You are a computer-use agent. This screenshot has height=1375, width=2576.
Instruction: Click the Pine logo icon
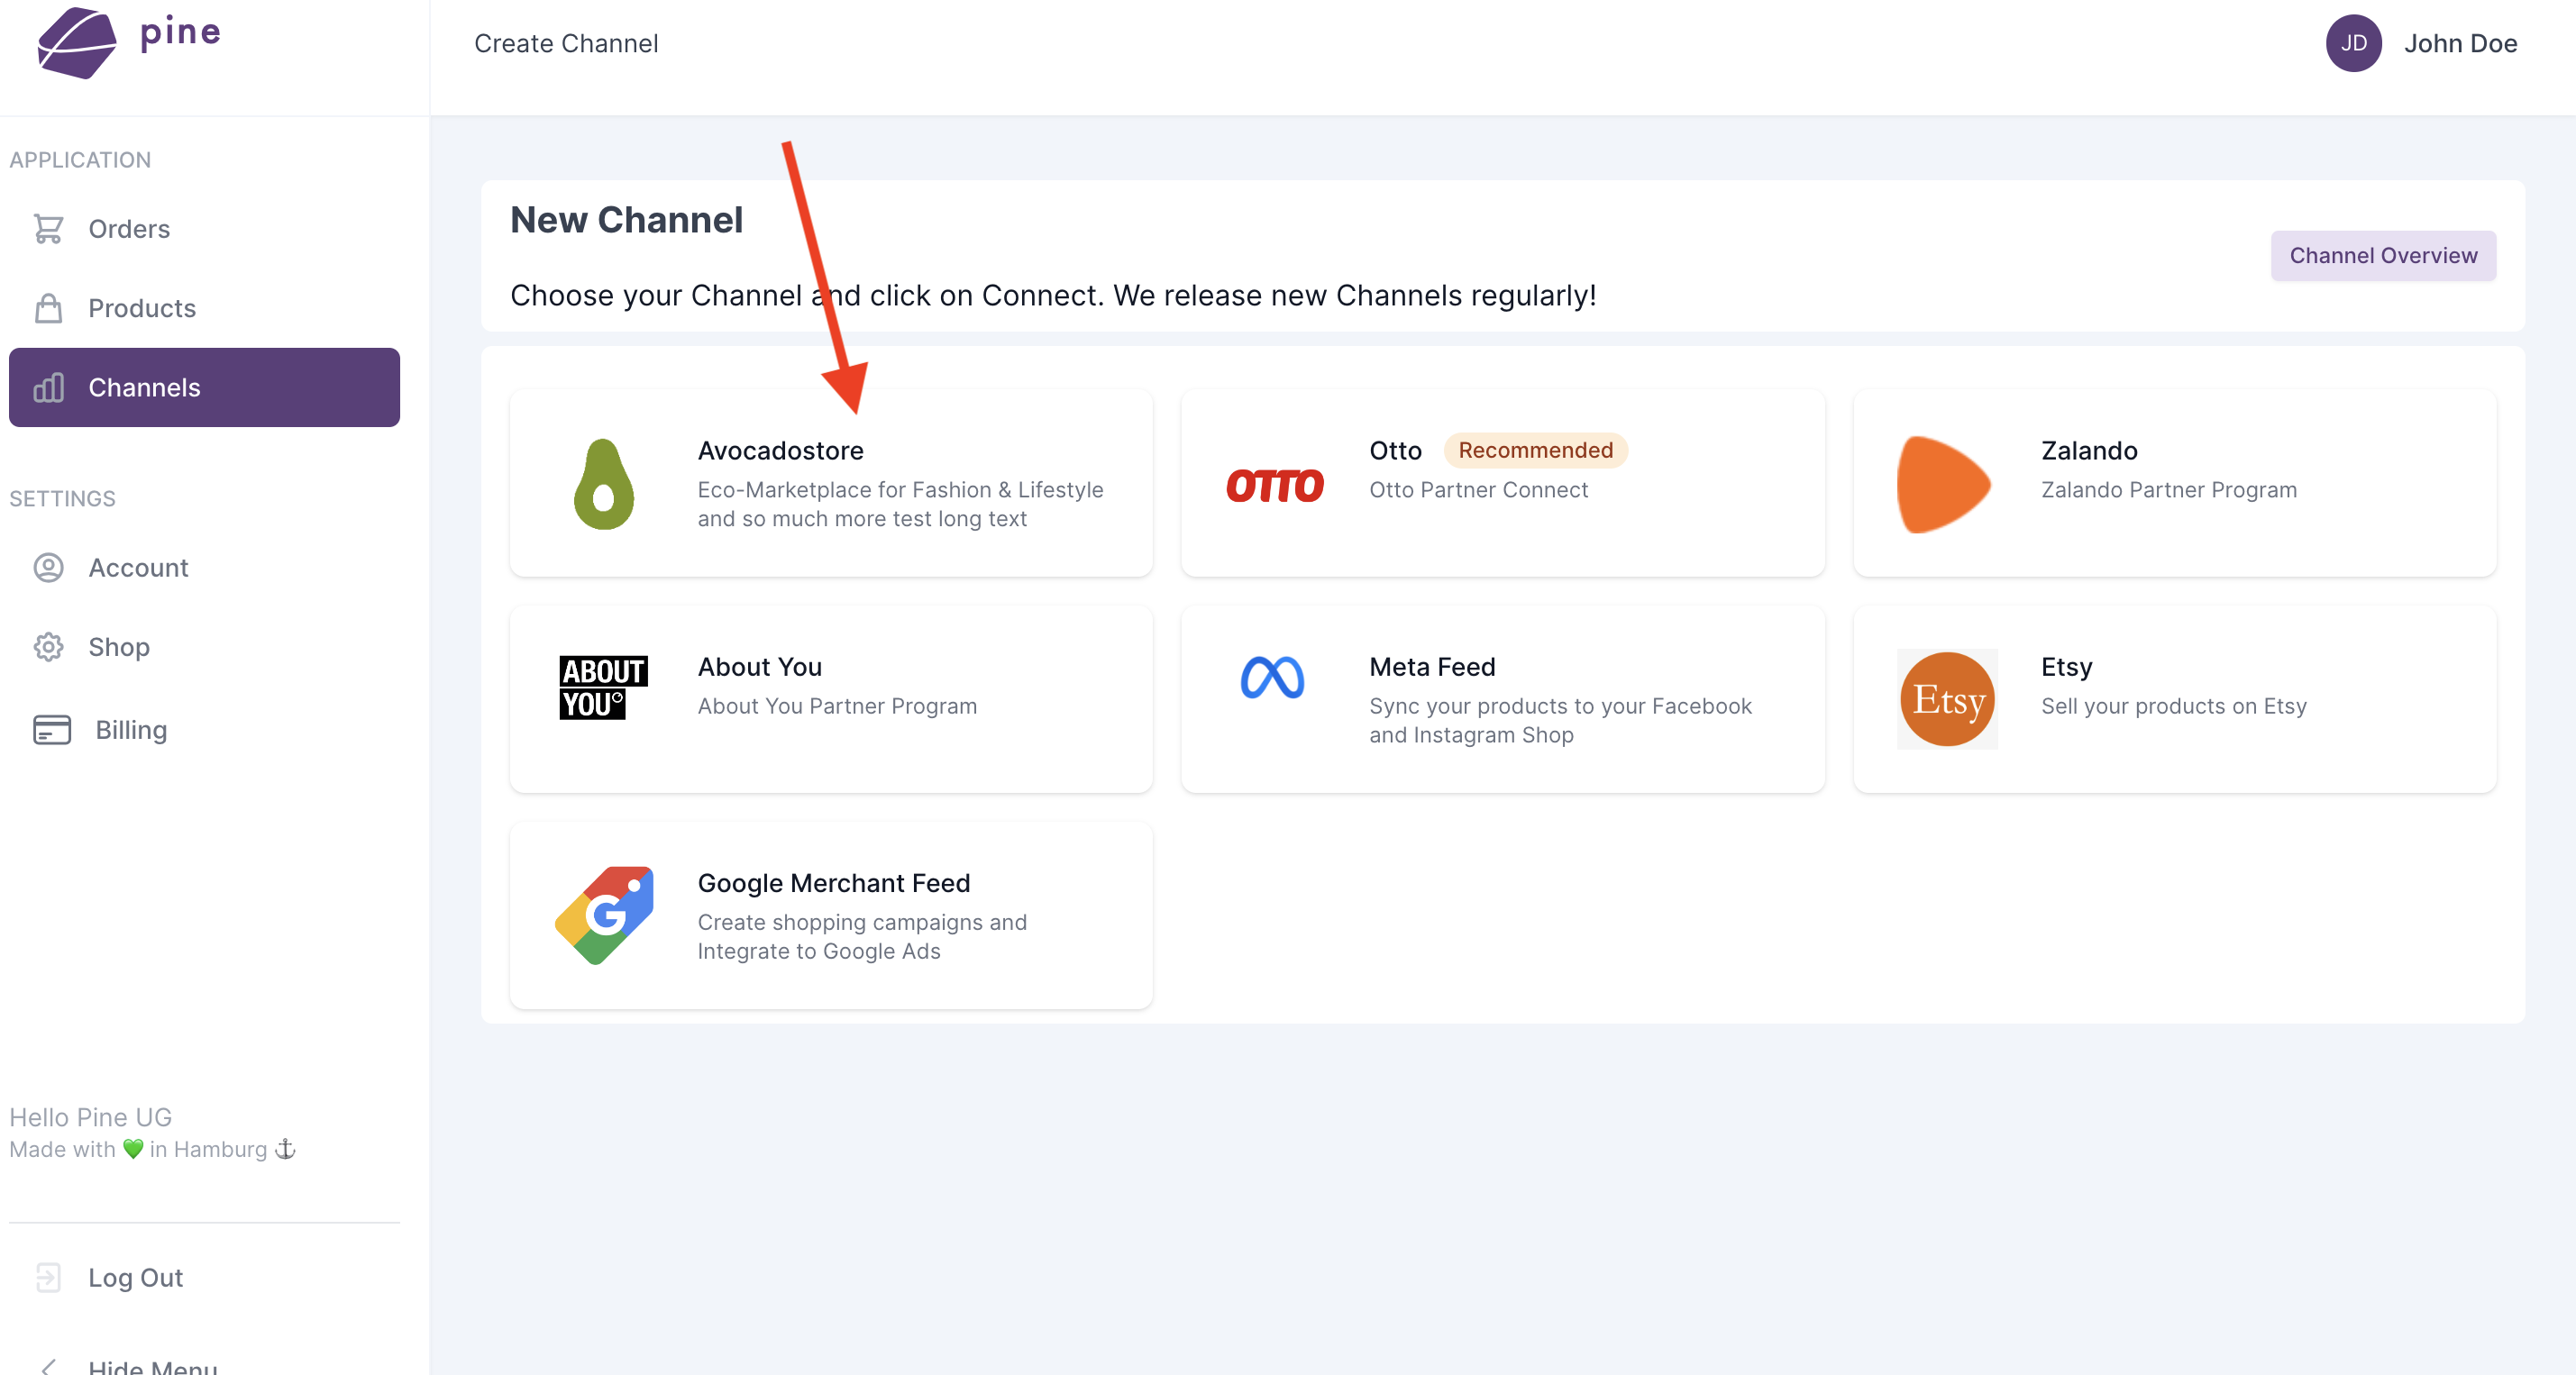76,41
